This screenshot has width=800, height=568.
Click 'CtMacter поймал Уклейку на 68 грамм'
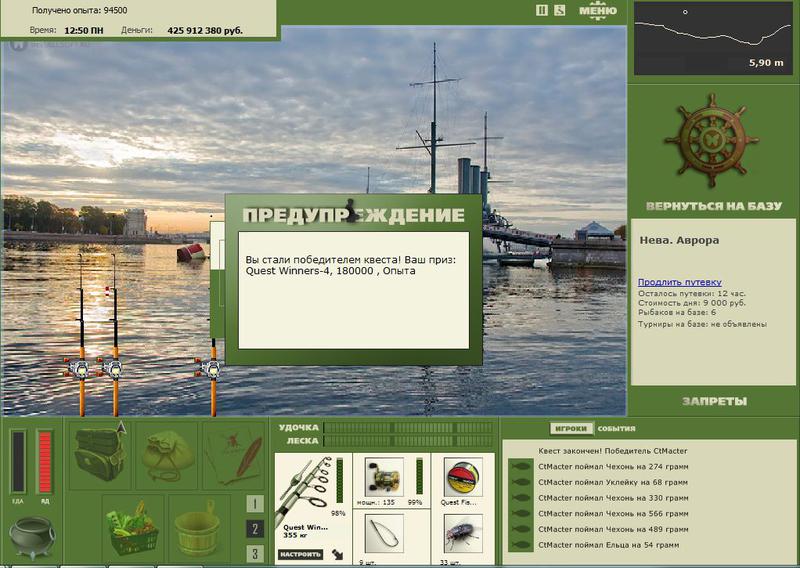[x=613, y=482]
